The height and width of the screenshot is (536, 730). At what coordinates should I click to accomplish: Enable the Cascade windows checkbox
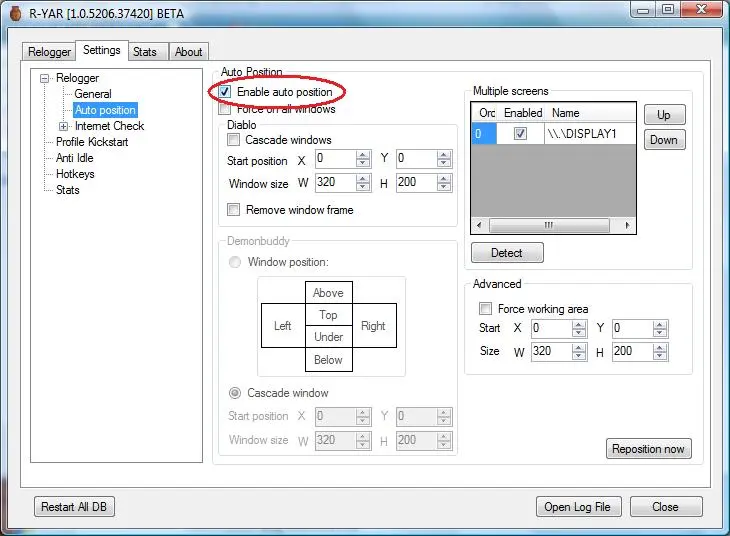tap(234, 140)
